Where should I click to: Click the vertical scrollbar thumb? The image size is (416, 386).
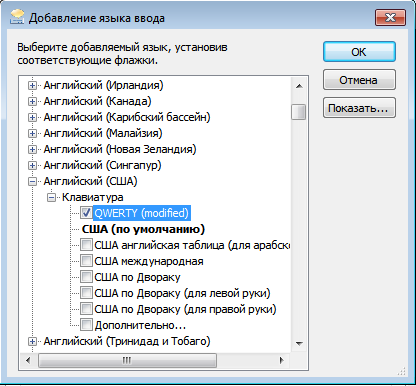[x=298, y=112]
